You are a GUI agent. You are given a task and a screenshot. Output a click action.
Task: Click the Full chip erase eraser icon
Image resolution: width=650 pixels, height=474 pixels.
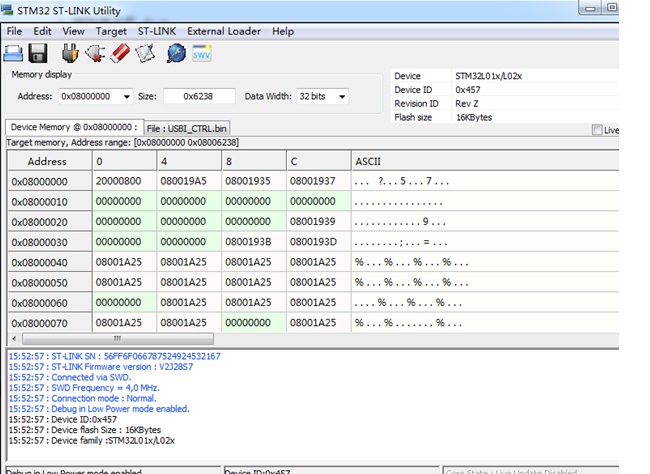(120, 53)
